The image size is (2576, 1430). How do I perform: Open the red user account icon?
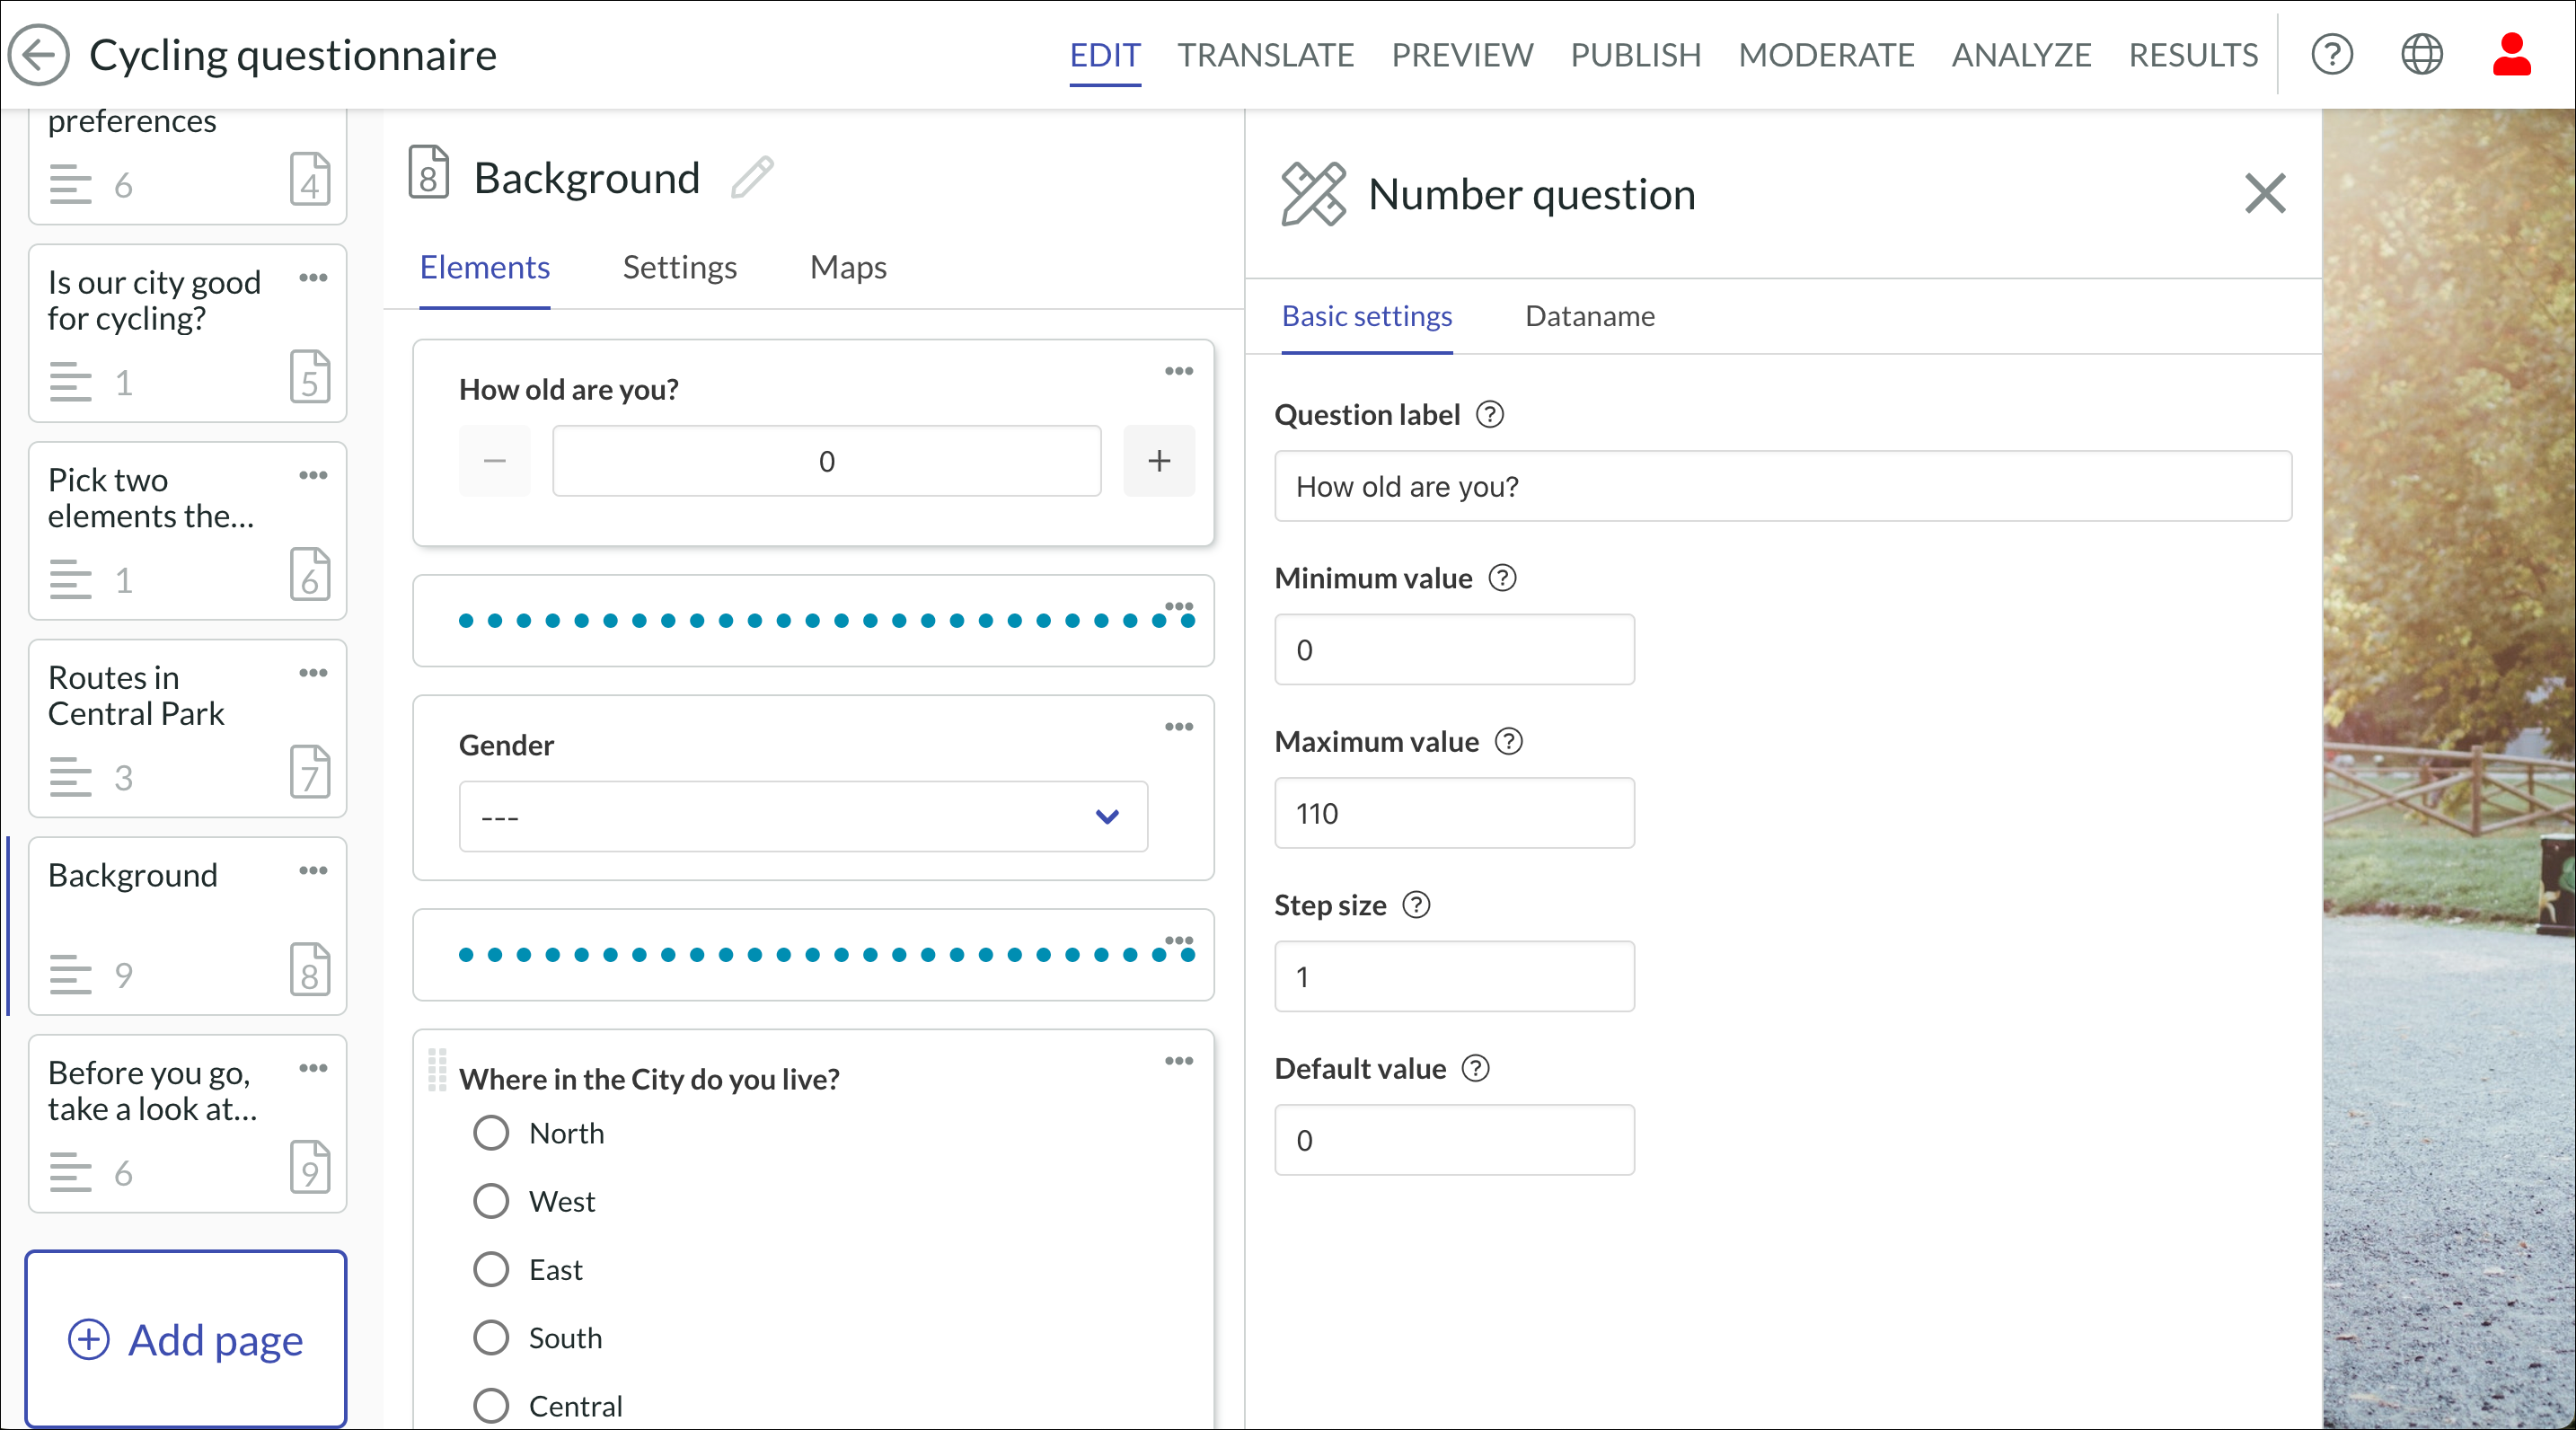tap(2511, 54)
